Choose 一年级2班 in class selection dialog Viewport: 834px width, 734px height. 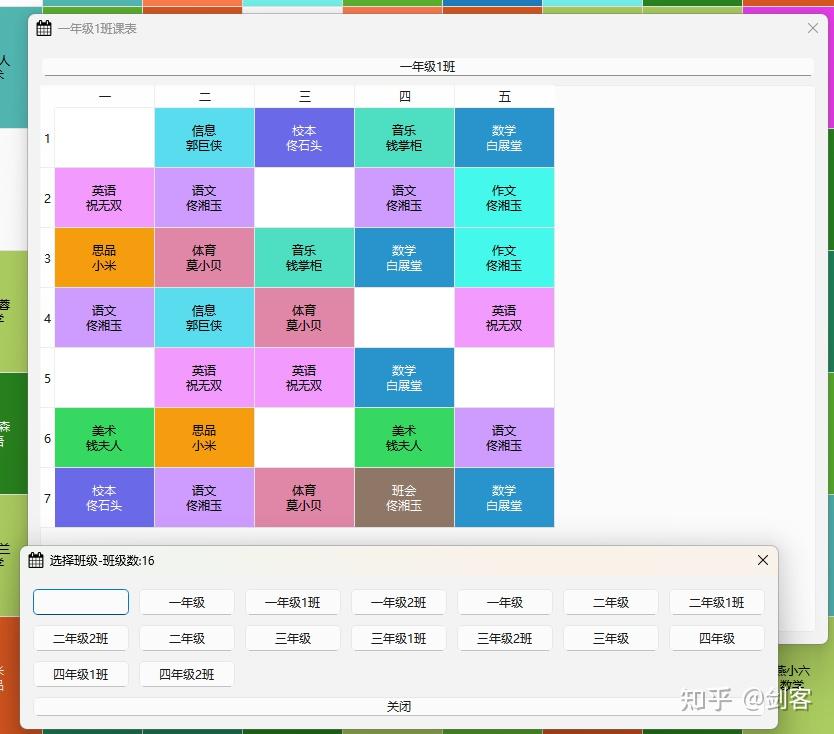(398, 602)
